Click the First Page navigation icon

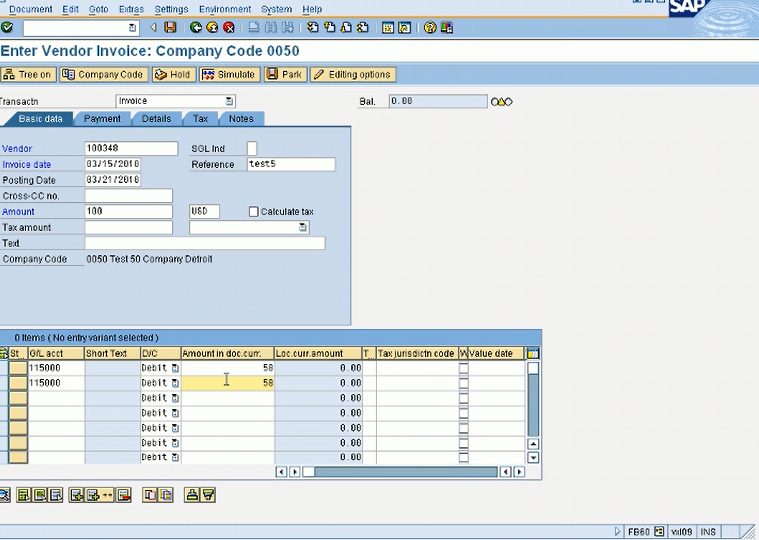pos(313,28)
